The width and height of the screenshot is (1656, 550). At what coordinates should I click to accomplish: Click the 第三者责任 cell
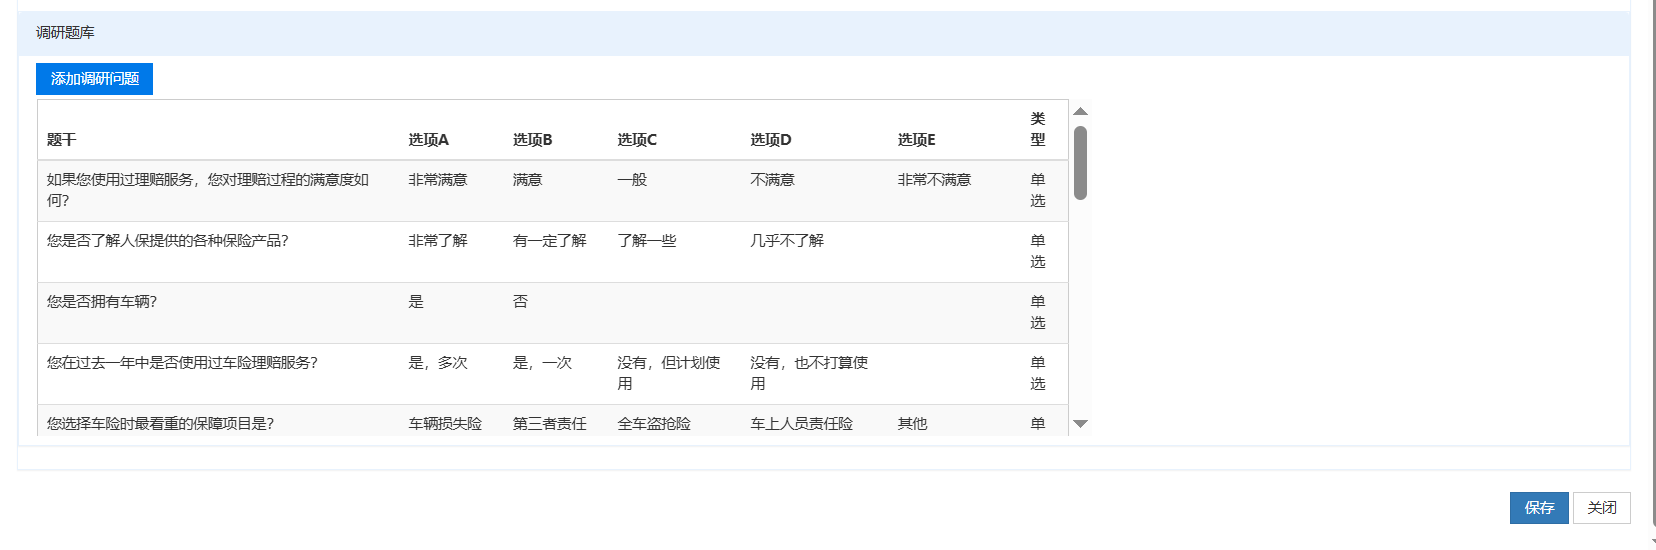549,424
